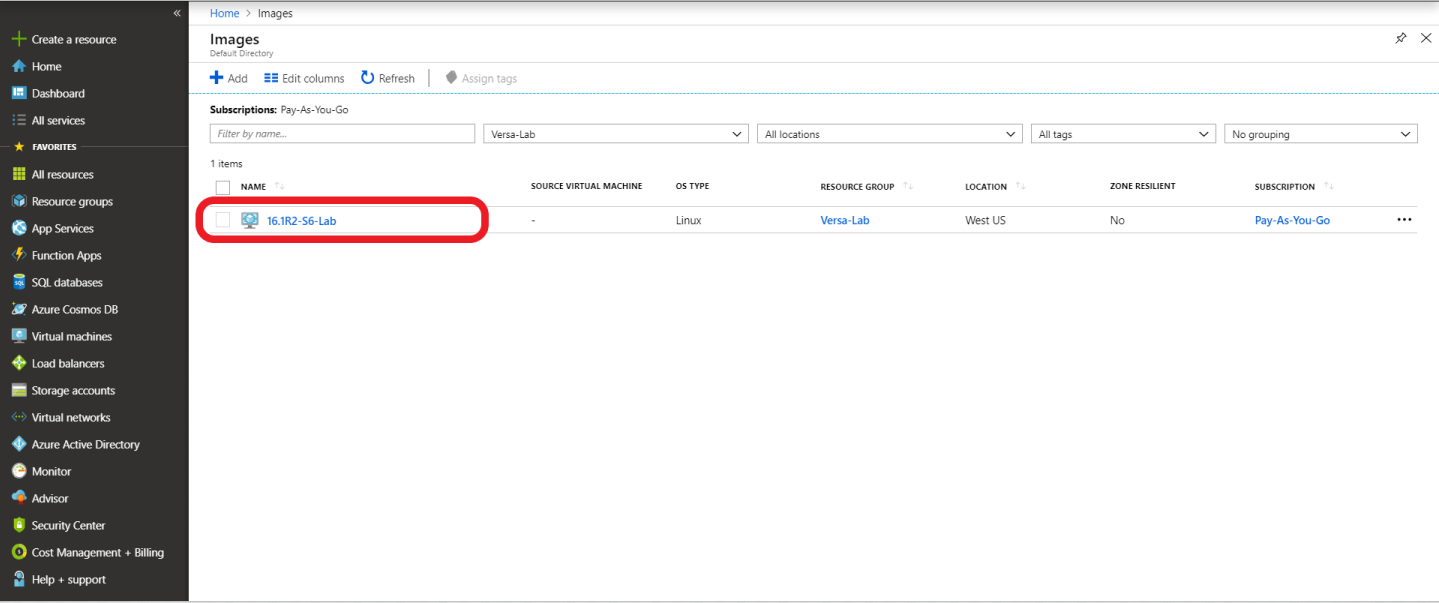Open the Versa-Lab resource group link
1439x603 pixels.
[x=845, y=220]
